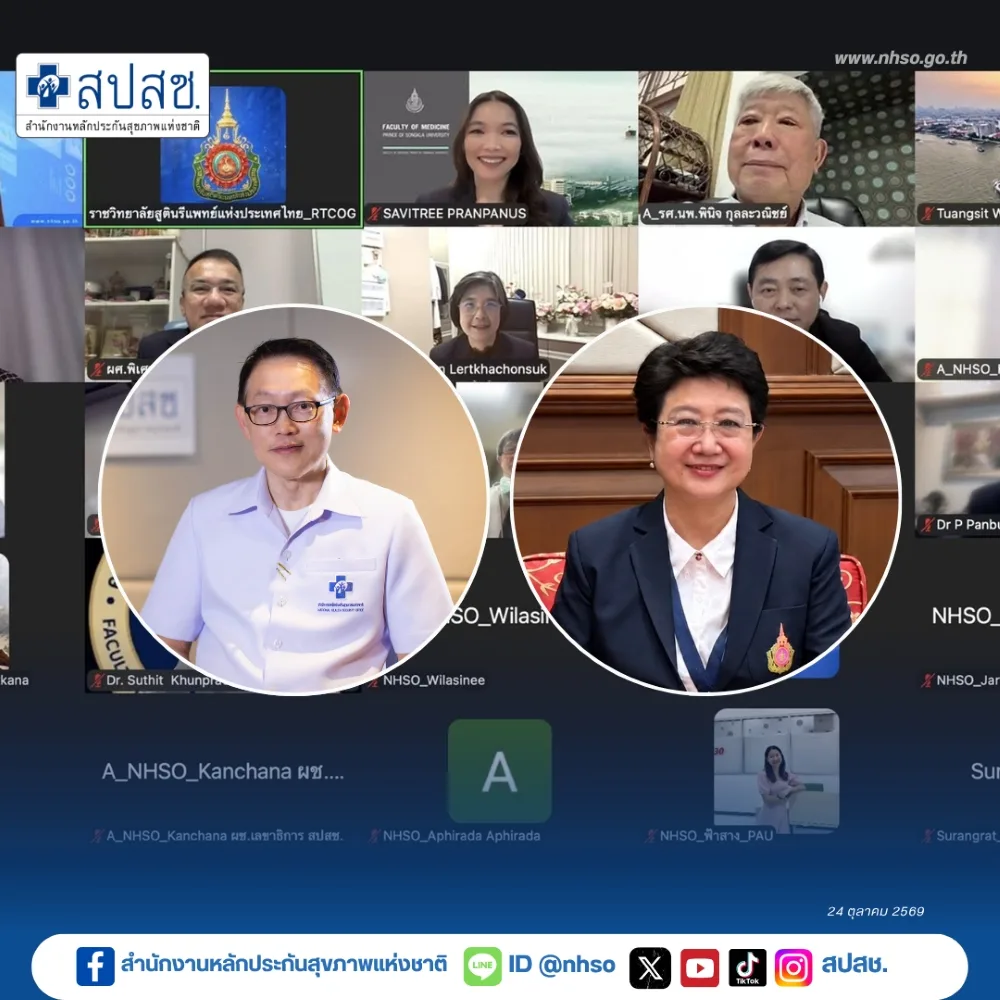Click circular portrait of woman in navy blazer
The width and height of the screenshot is (1000, 1000).
pos(707,500)
